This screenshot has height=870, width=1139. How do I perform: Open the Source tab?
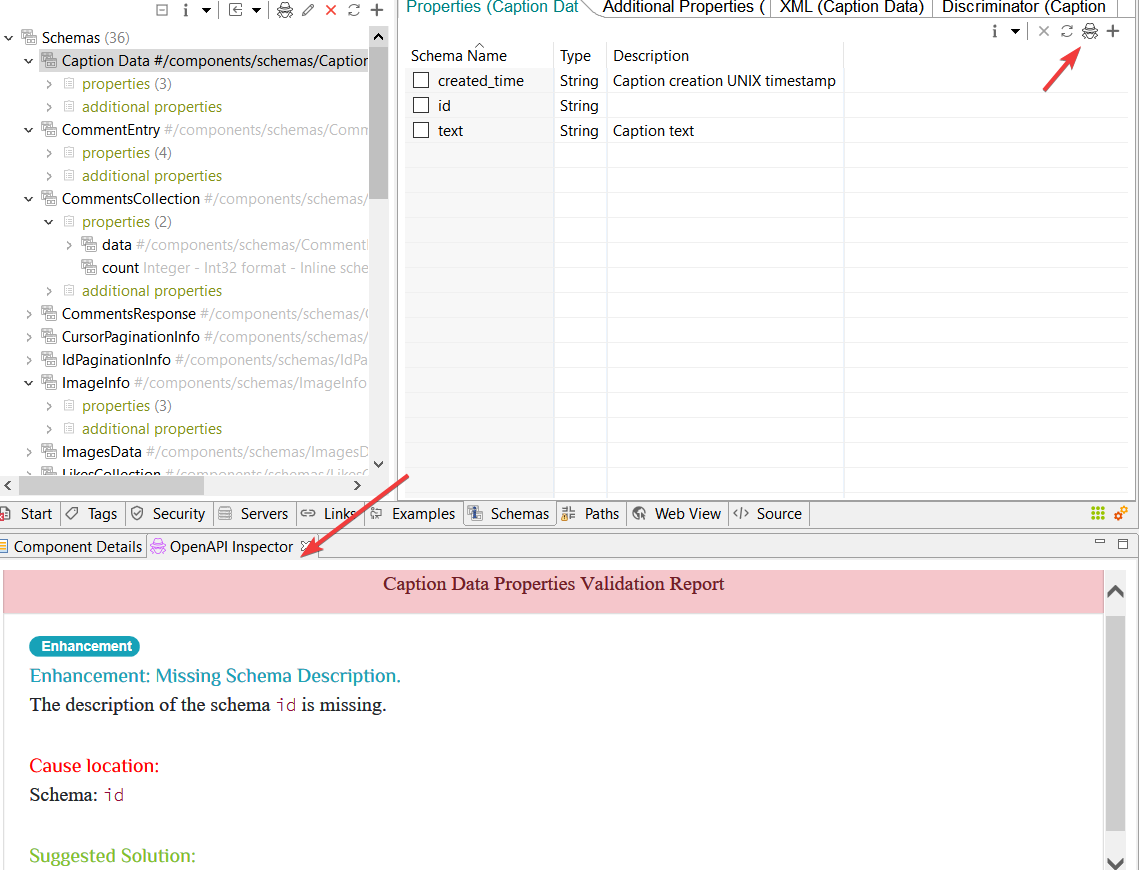[x=768, y=514]
